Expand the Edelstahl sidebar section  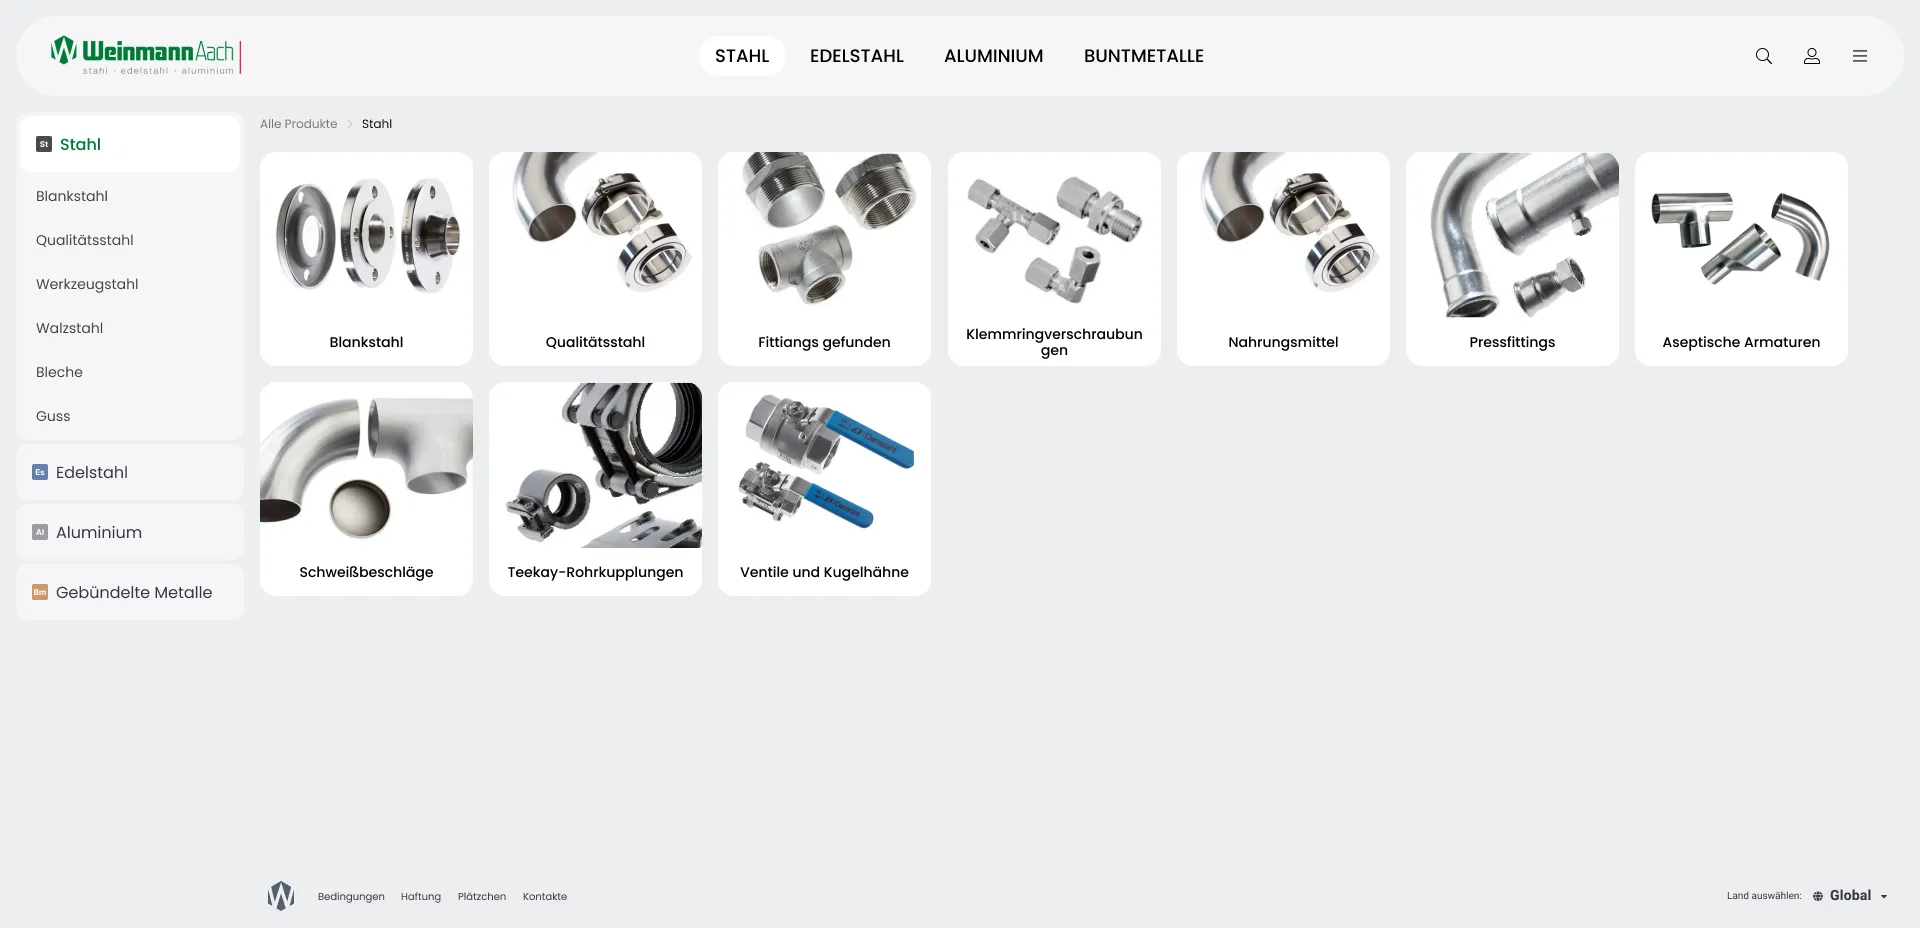(x=130, y=472)
